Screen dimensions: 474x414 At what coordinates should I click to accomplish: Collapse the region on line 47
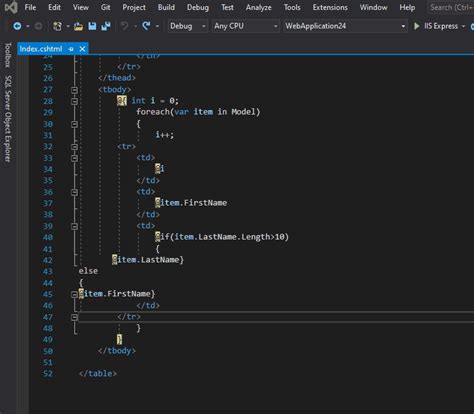74,317
